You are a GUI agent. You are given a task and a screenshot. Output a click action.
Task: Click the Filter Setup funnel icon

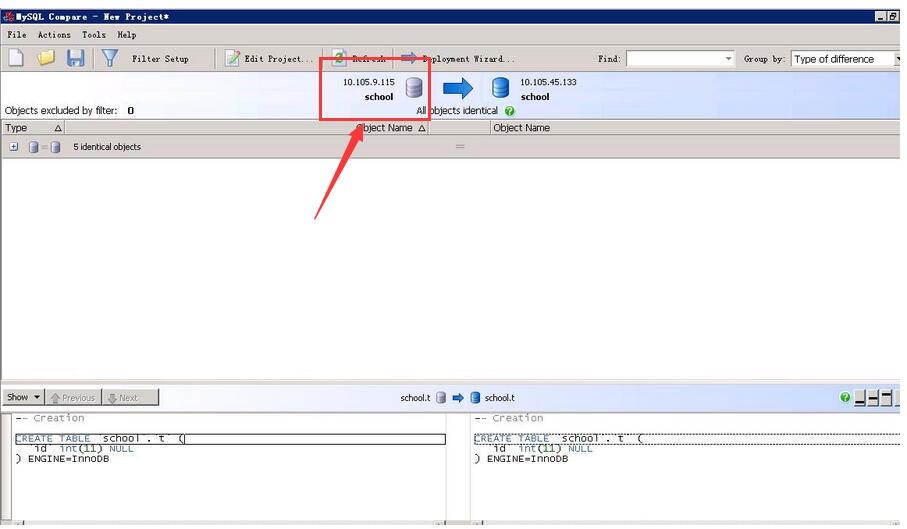click(109, 58)
